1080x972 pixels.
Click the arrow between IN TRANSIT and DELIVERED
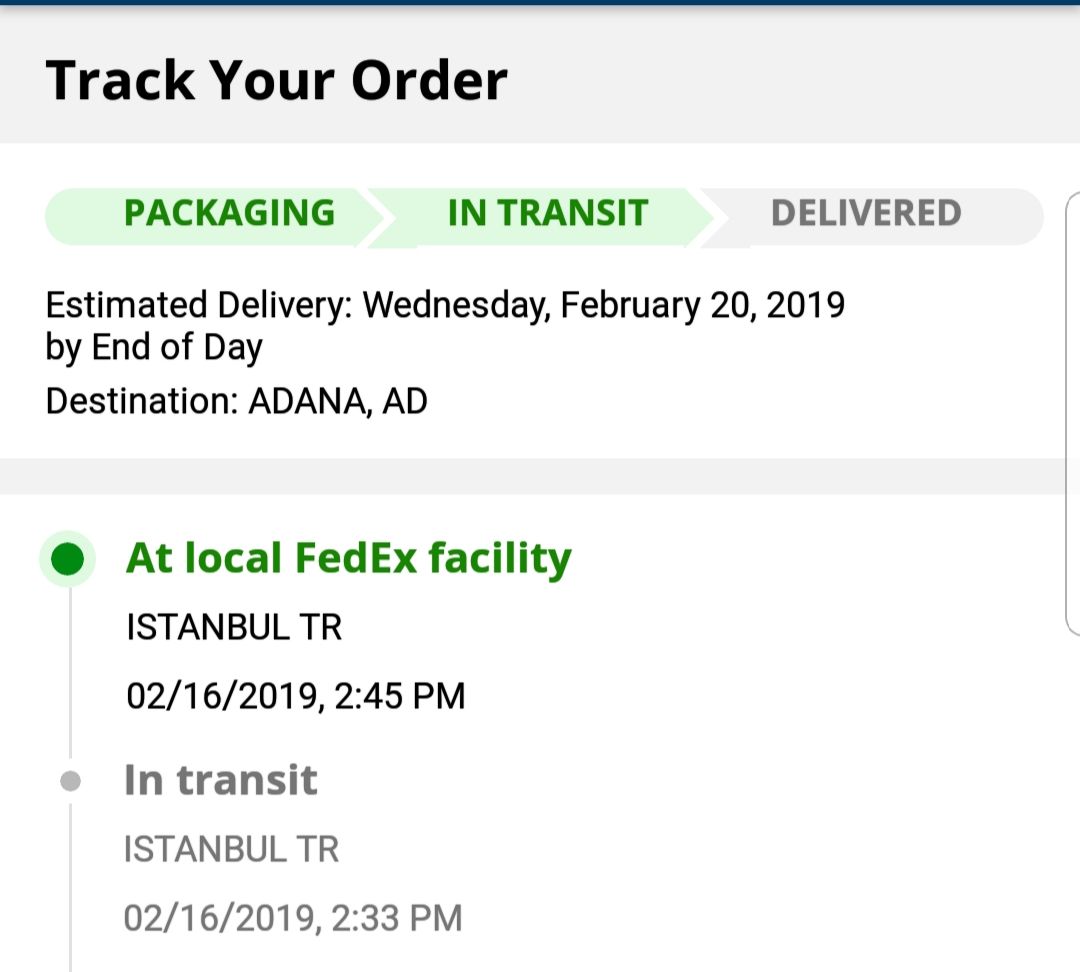pyautogui.click(x=702, y=216)
